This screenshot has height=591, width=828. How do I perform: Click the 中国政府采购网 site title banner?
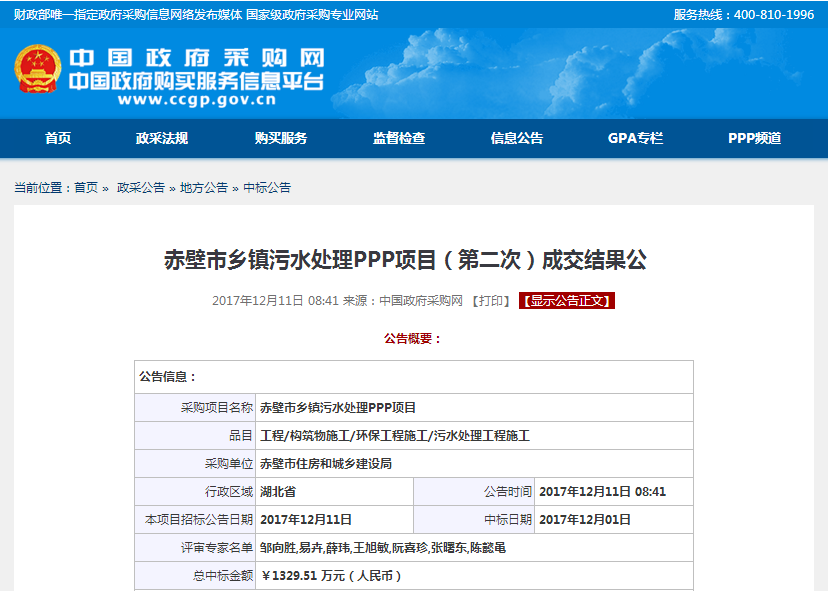click(x=196, y=57)
